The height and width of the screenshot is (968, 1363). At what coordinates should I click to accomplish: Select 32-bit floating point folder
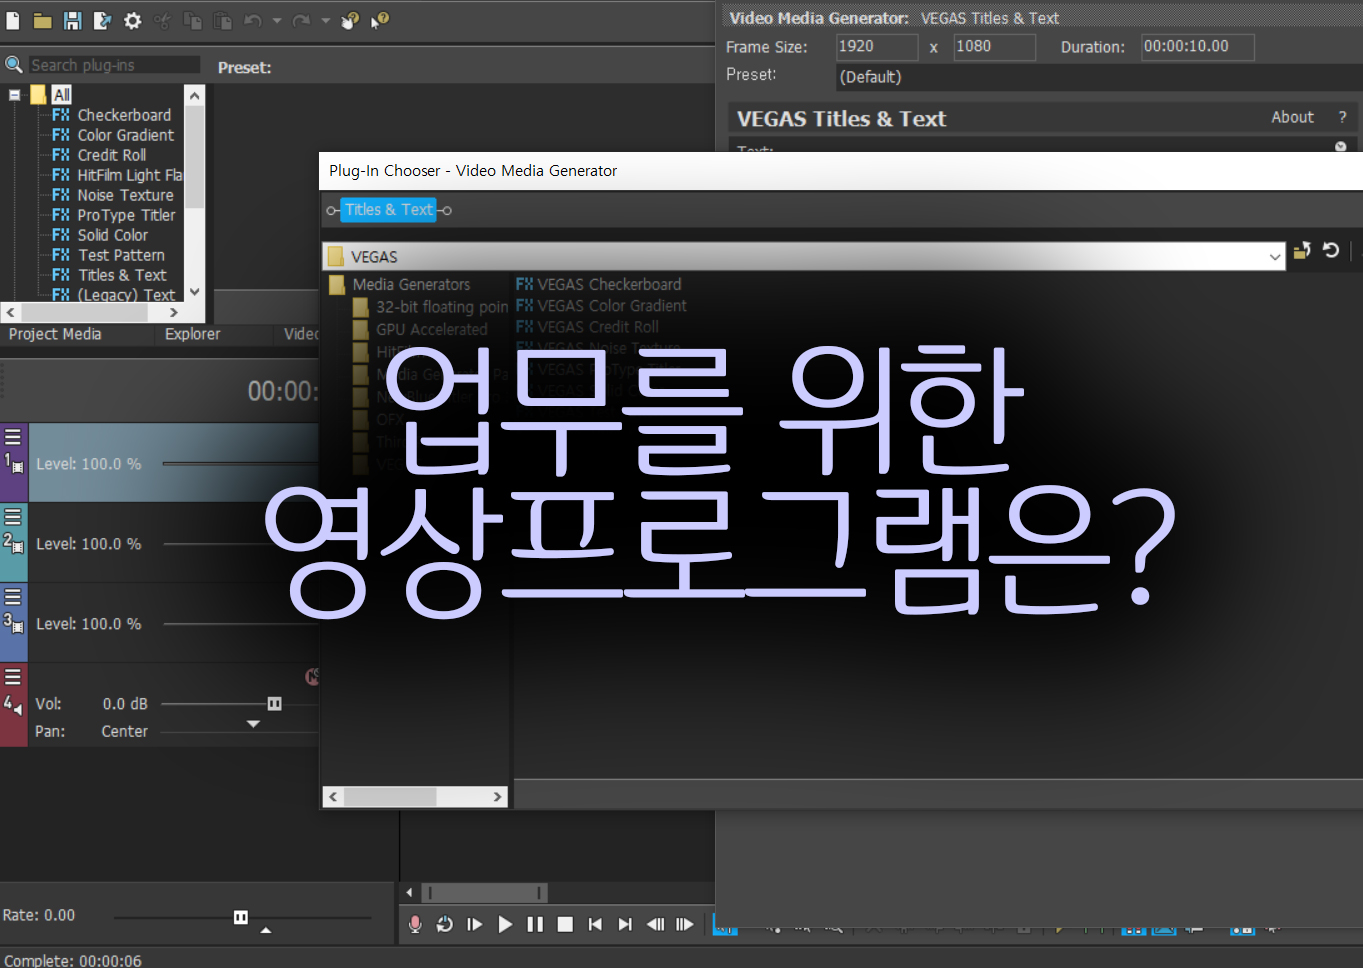click(442, 307)
